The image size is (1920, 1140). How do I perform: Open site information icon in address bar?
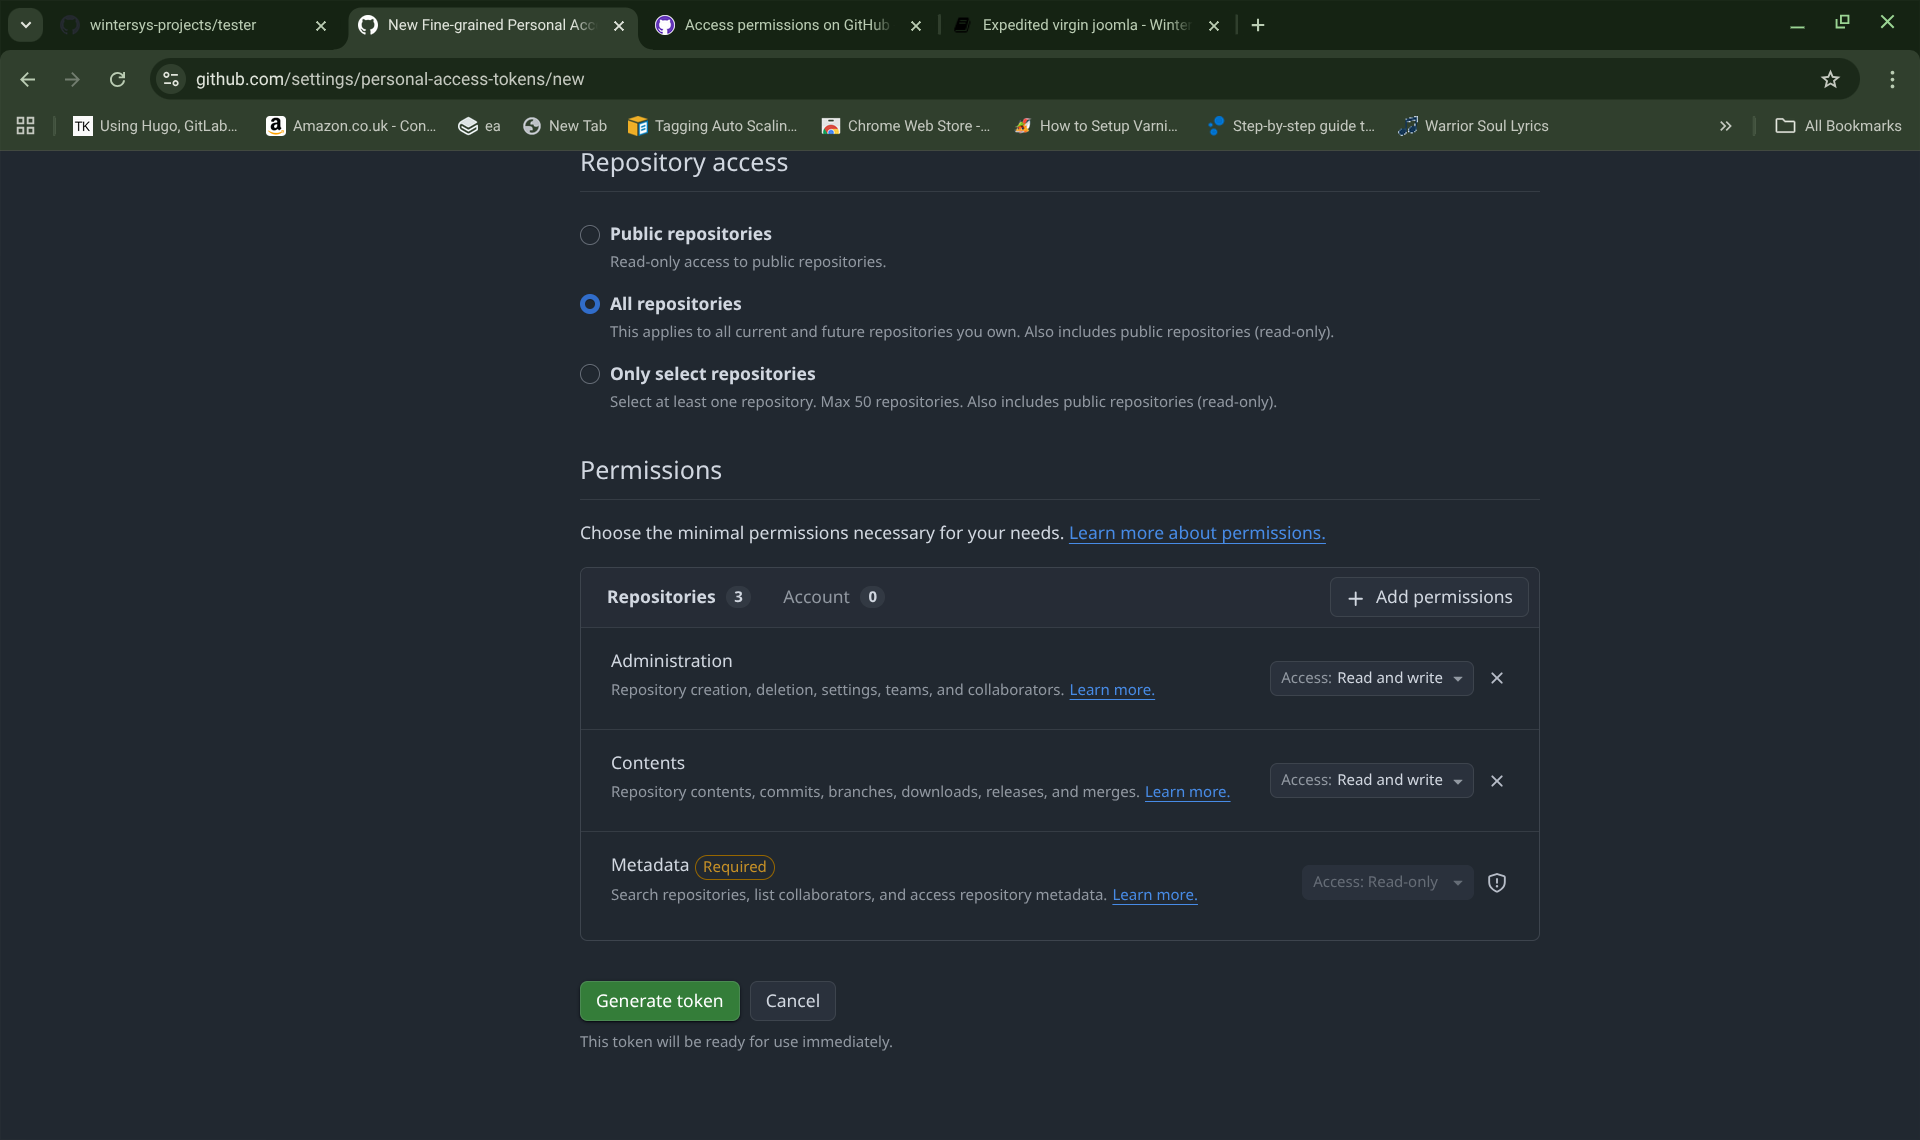(x=171, y=79)
